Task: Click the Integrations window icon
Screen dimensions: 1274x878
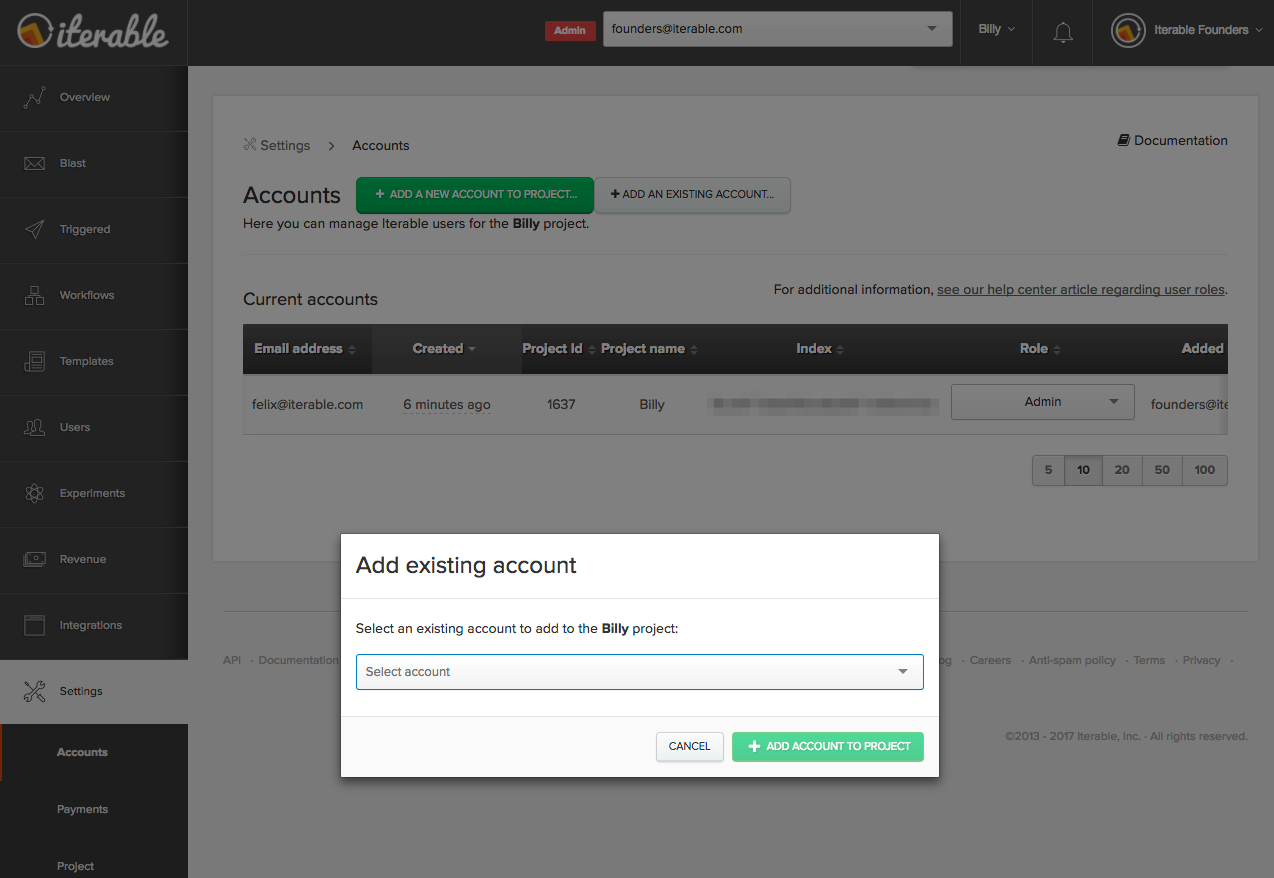Action: tap(35, 625)
